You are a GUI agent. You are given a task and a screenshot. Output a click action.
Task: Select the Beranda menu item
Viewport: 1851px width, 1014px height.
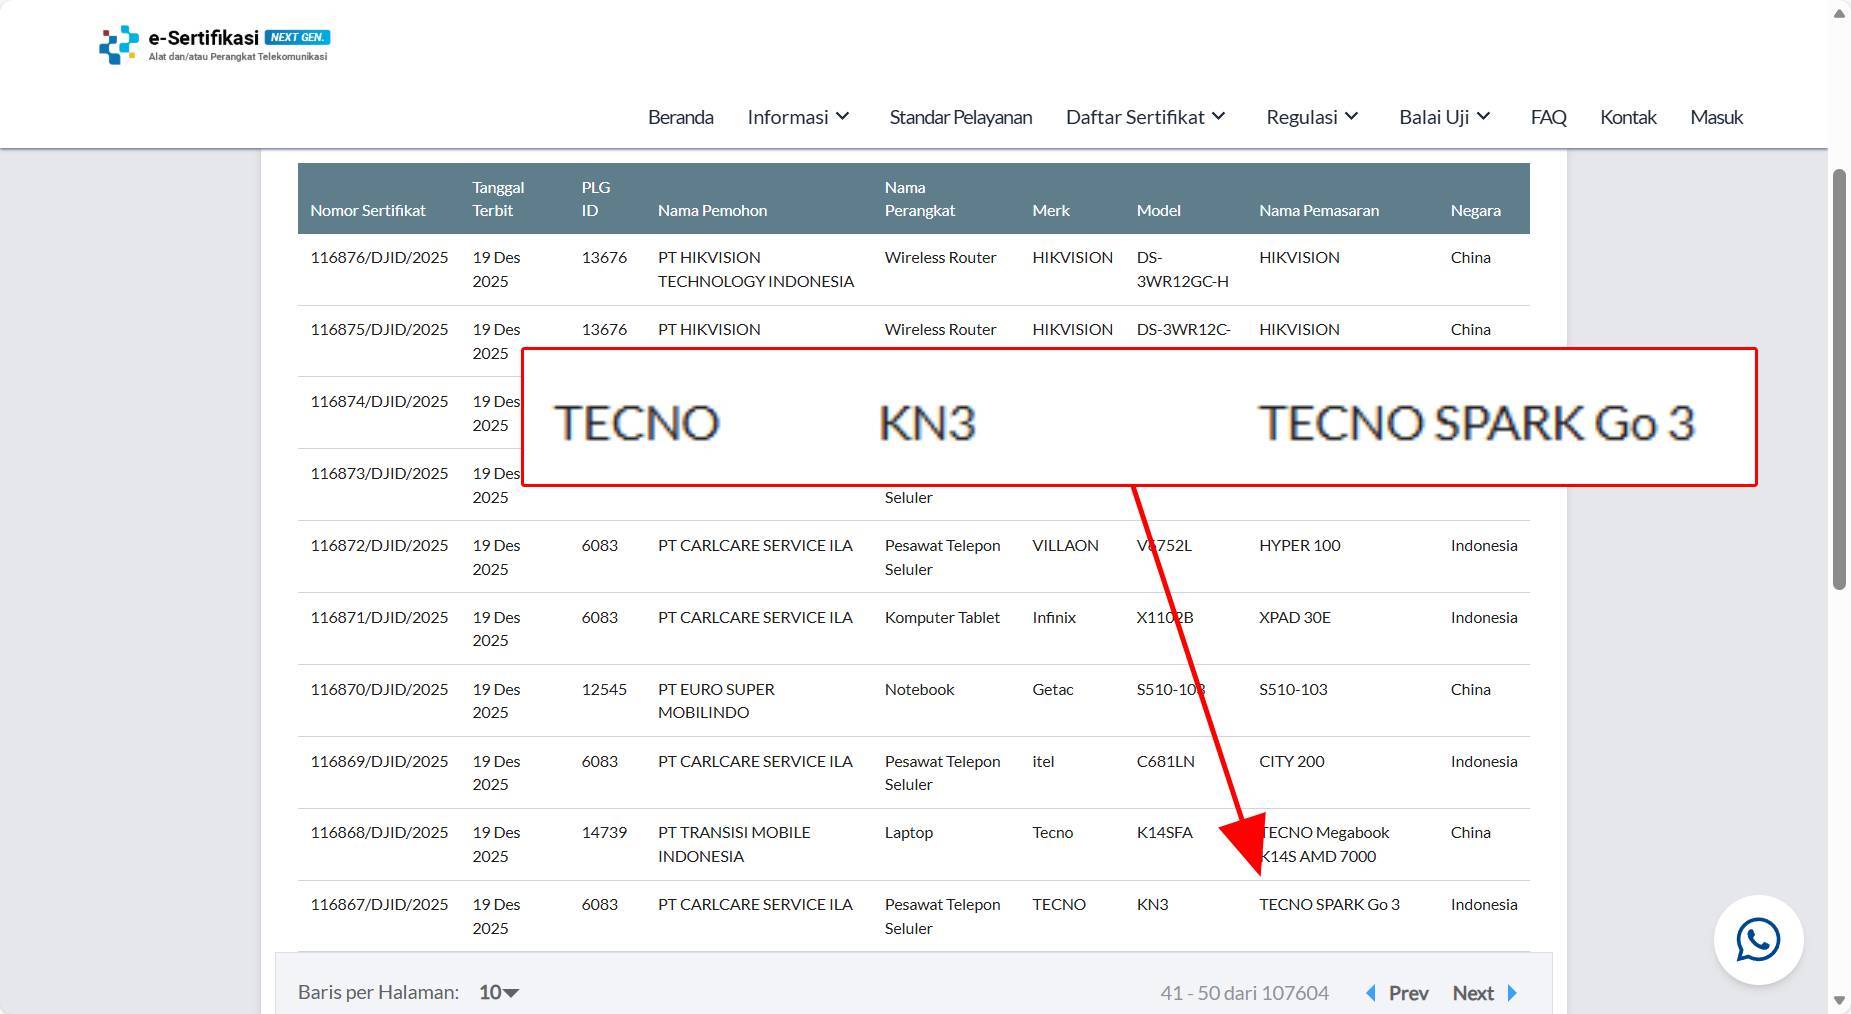tap(680, 116)
